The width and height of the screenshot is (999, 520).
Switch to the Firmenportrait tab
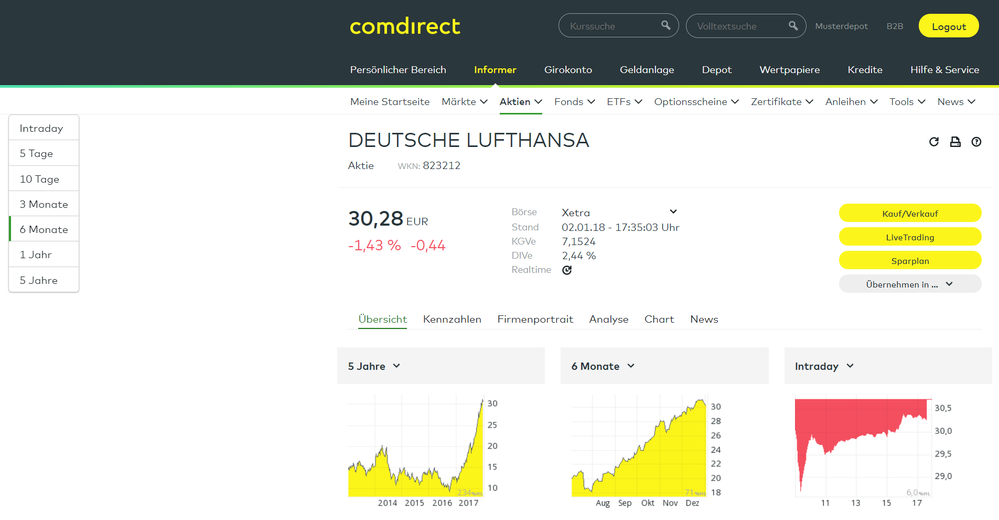[x=535, y=319]
